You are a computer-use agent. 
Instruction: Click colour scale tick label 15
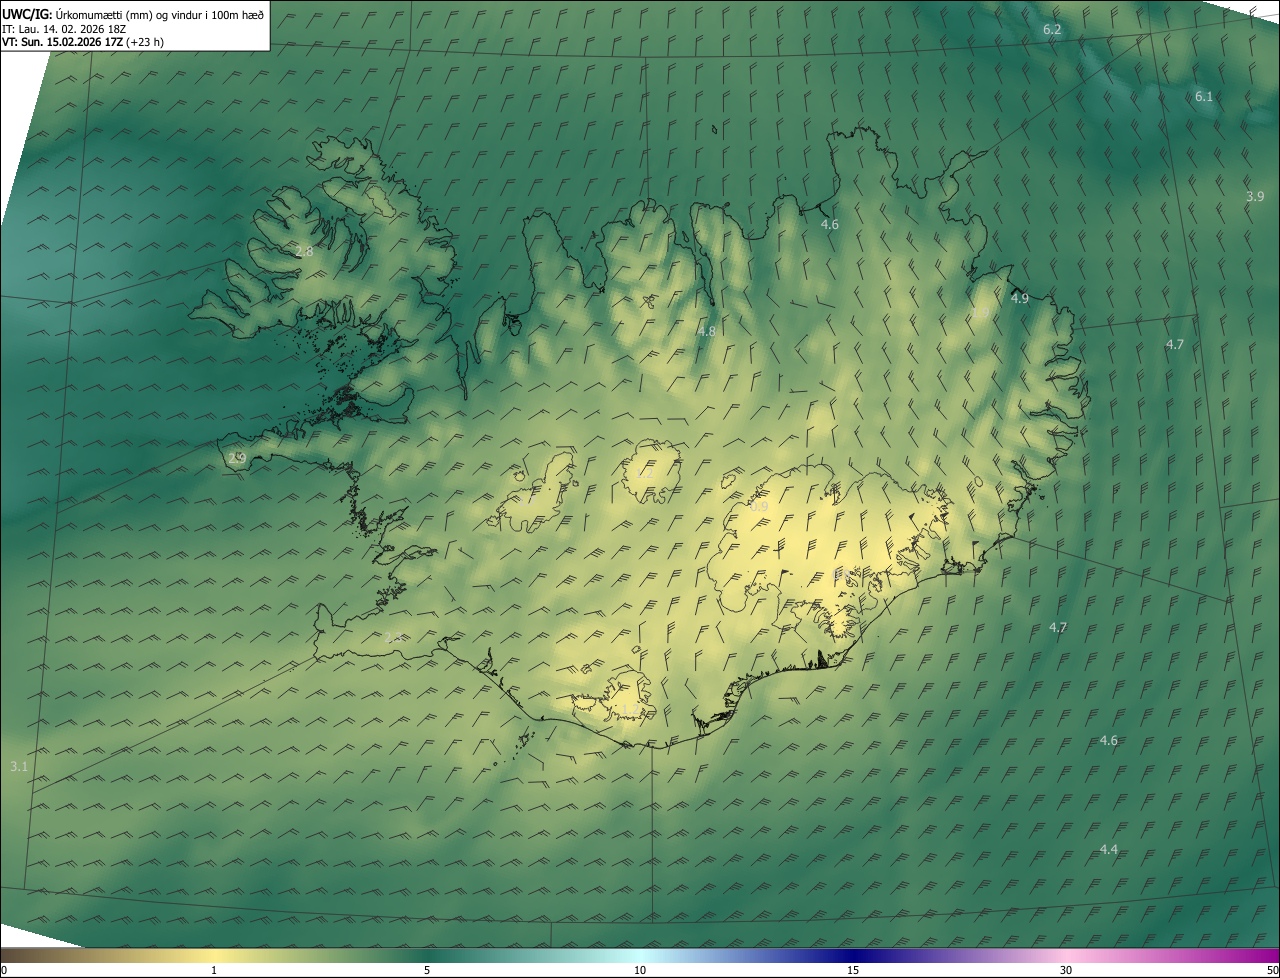click(853, 970)
